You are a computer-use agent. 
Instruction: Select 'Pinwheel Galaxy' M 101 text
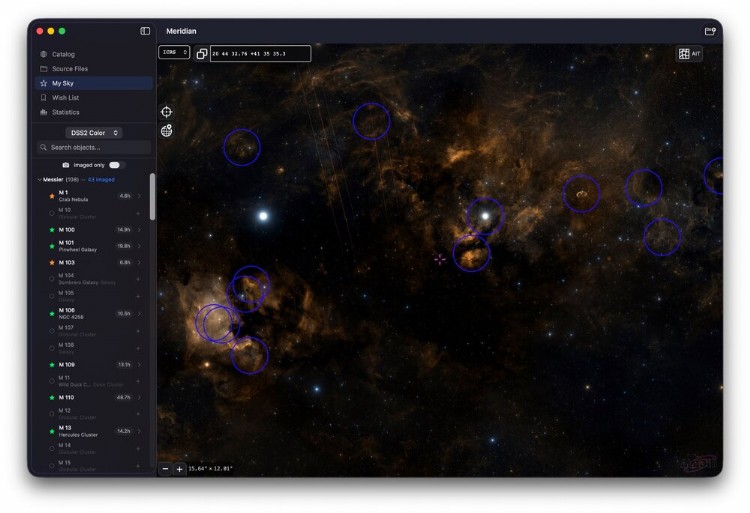(x=77, y=250)
